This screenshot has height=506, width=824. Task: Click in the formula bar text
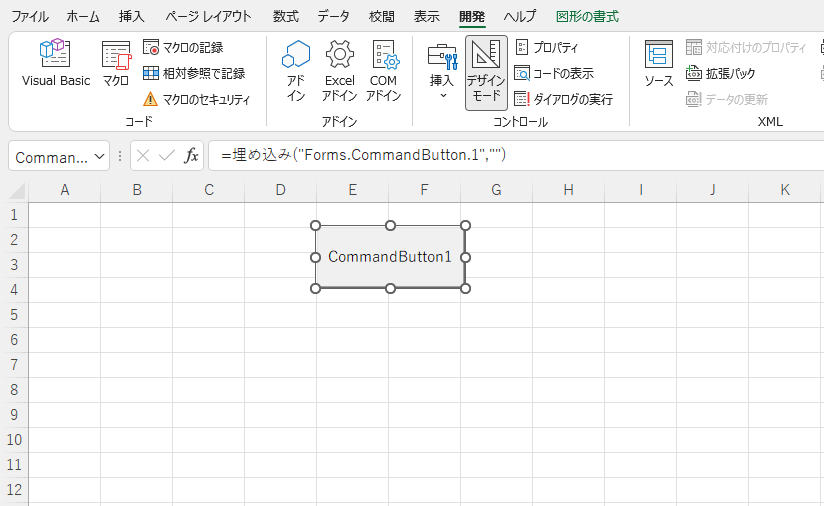363,155
